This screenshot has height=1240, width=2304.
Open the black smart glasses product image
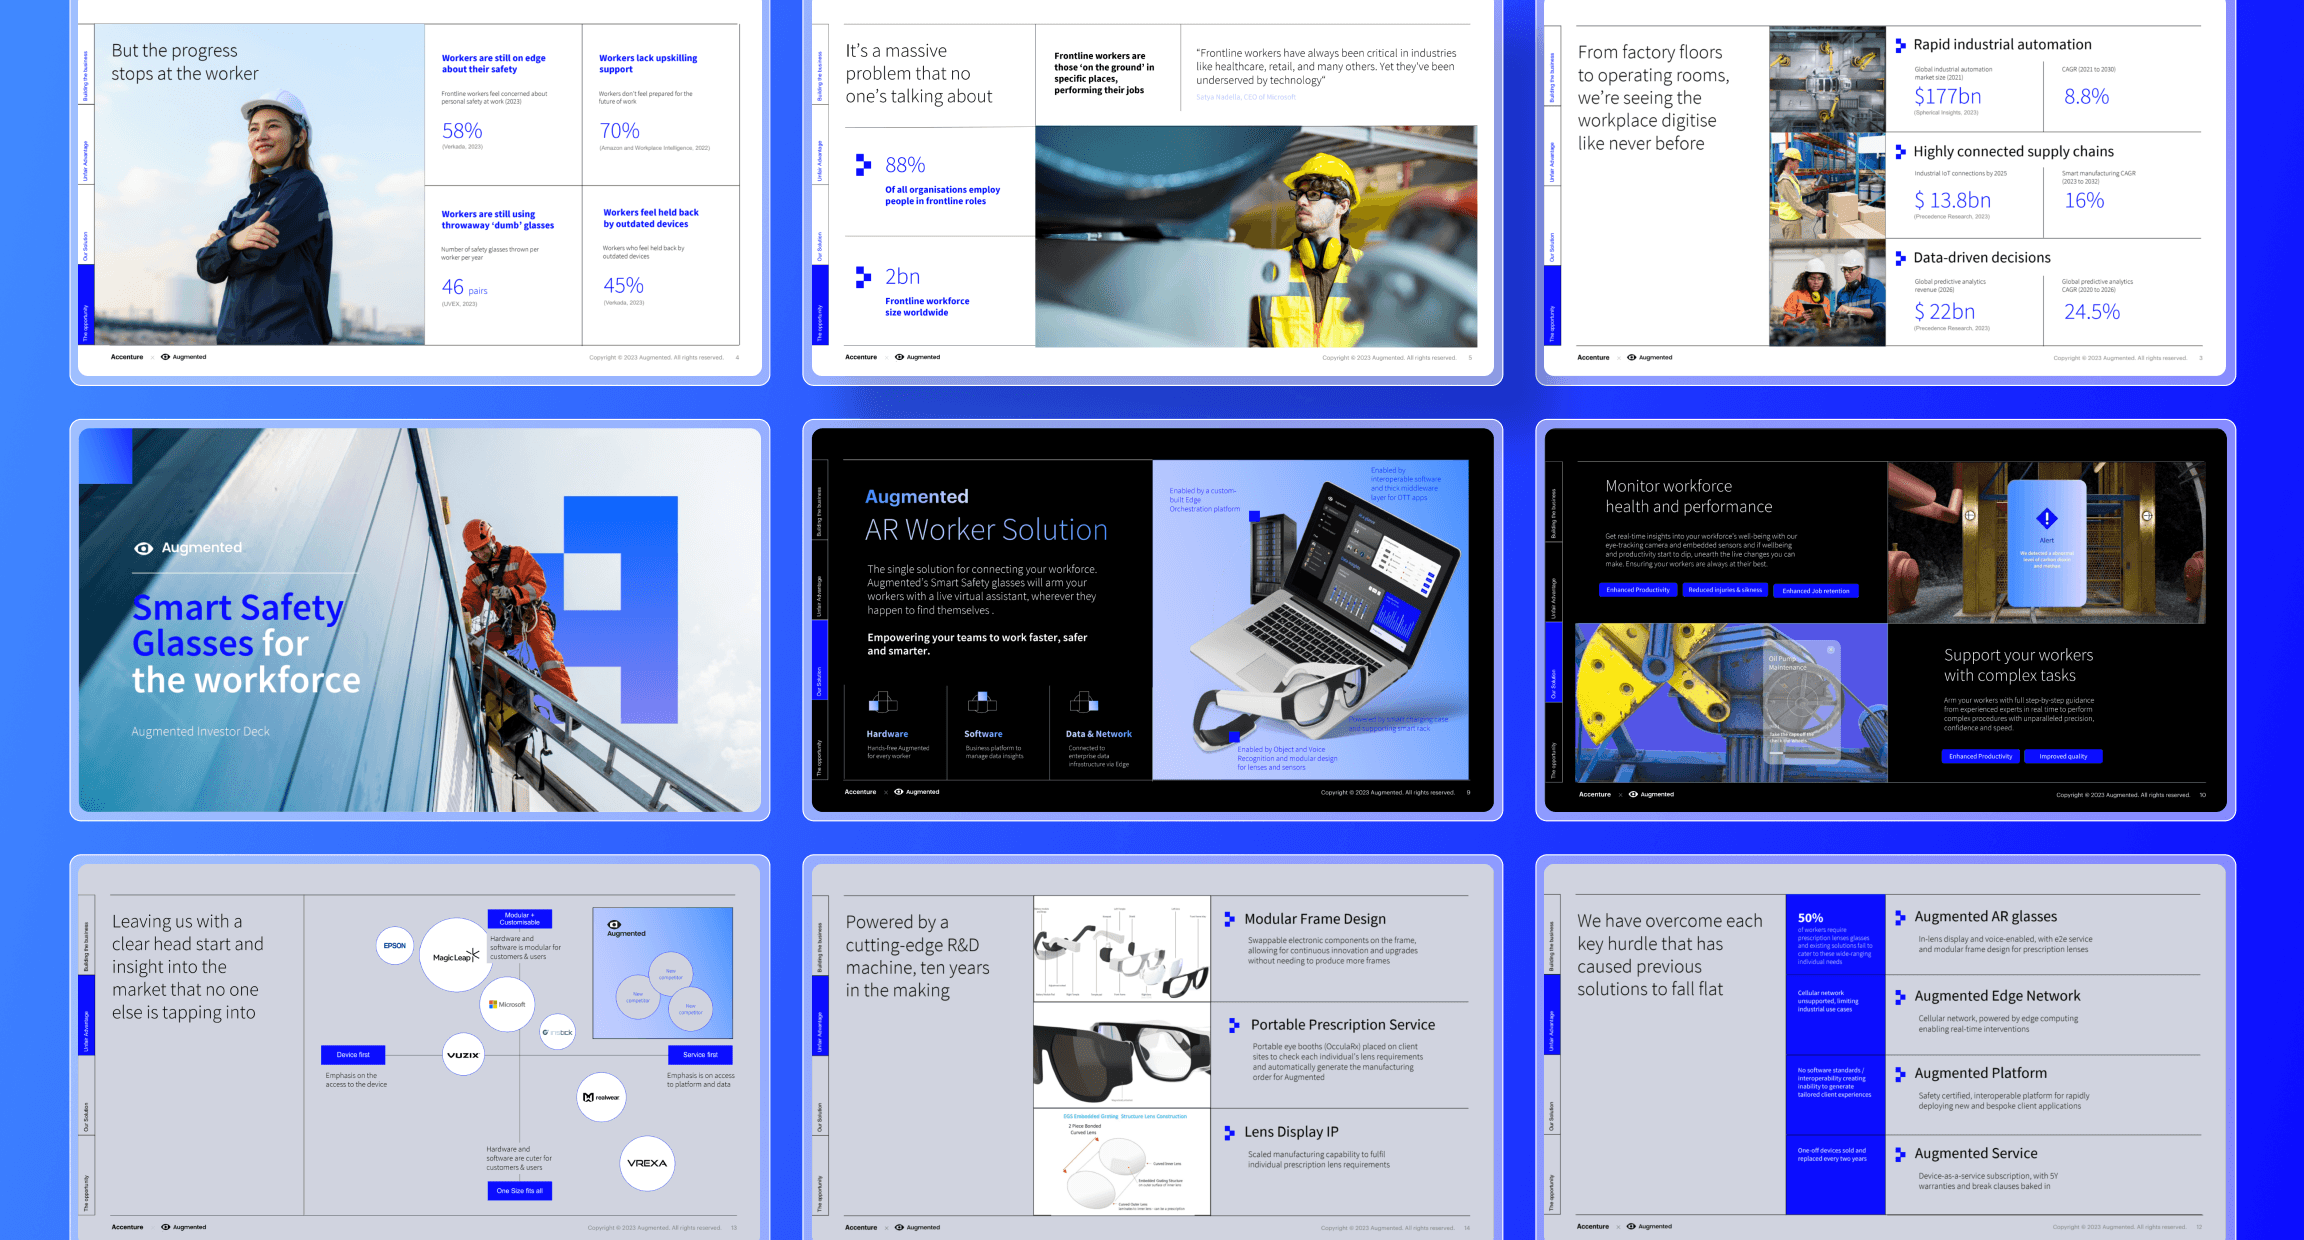click(x=1122, y=1055)
